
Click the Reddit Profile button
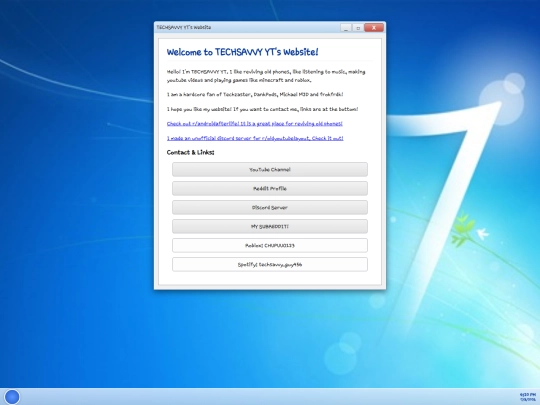(270, 188)
